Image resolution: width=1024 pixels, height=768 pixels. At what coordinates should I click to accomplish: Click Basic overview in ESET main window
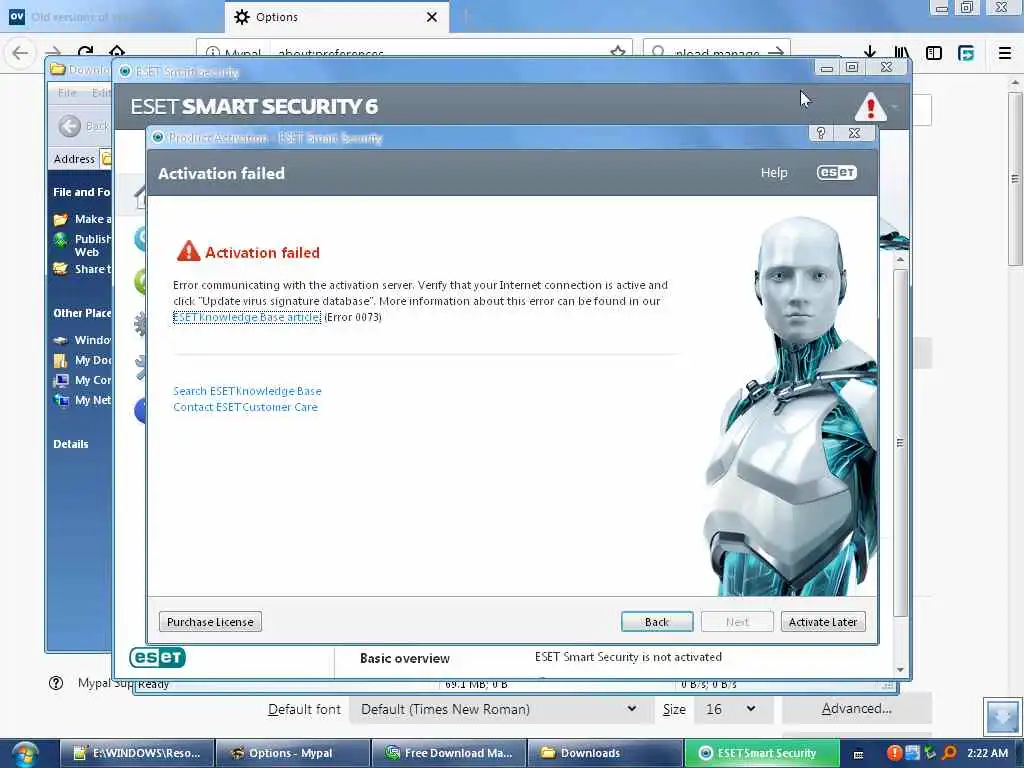click(x=405, y=658)
